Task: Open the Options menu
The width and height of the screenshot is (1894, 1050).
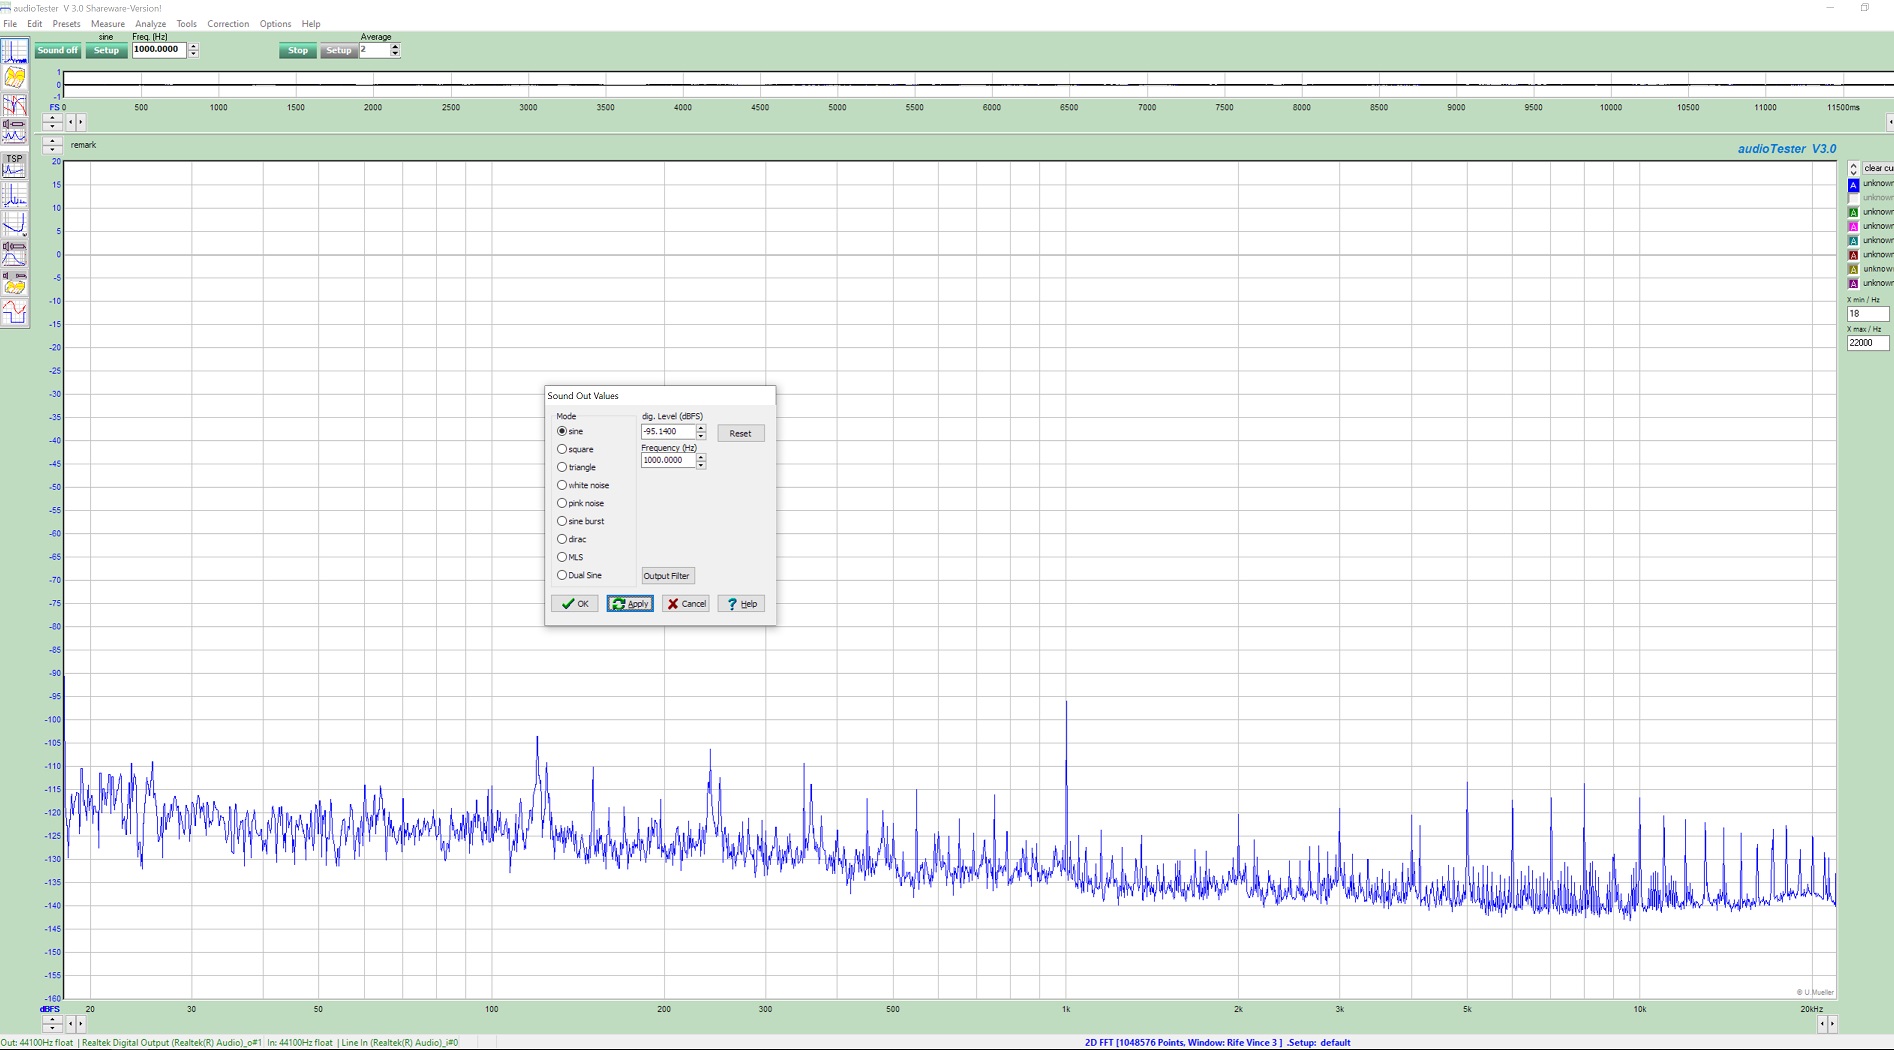Action: (275, 24)
